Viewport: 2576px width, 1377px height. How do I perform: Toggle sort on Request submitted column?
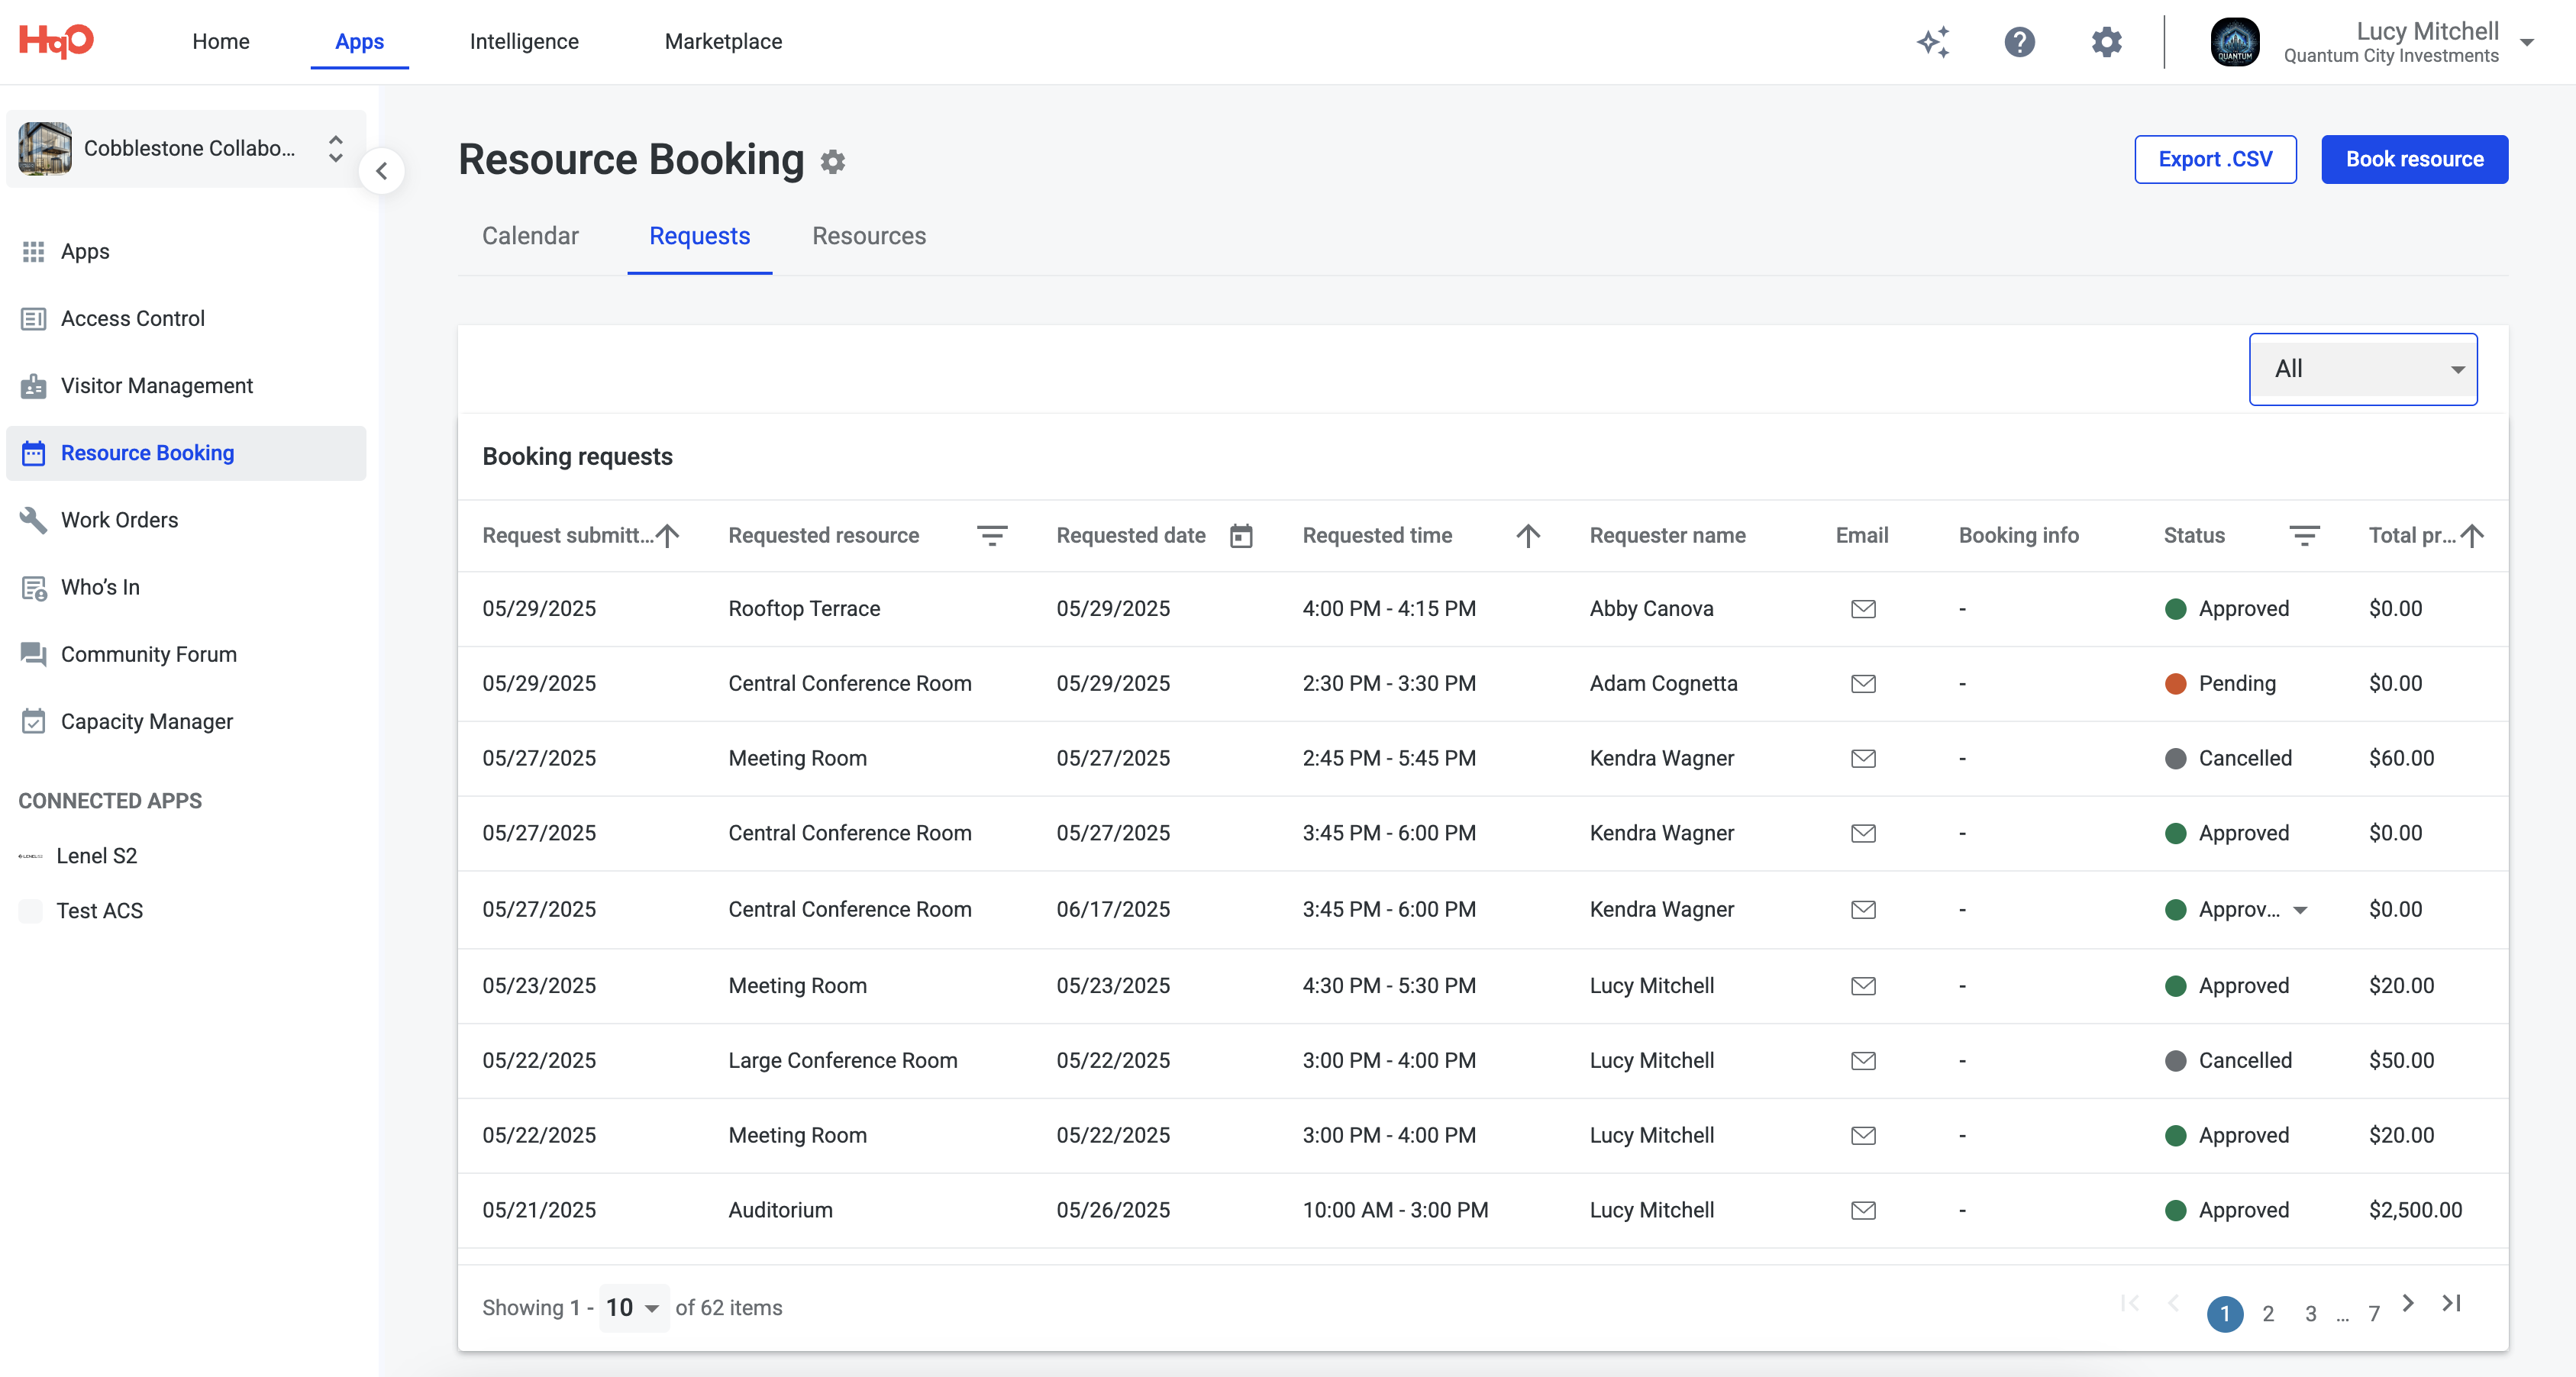[668, 536]
